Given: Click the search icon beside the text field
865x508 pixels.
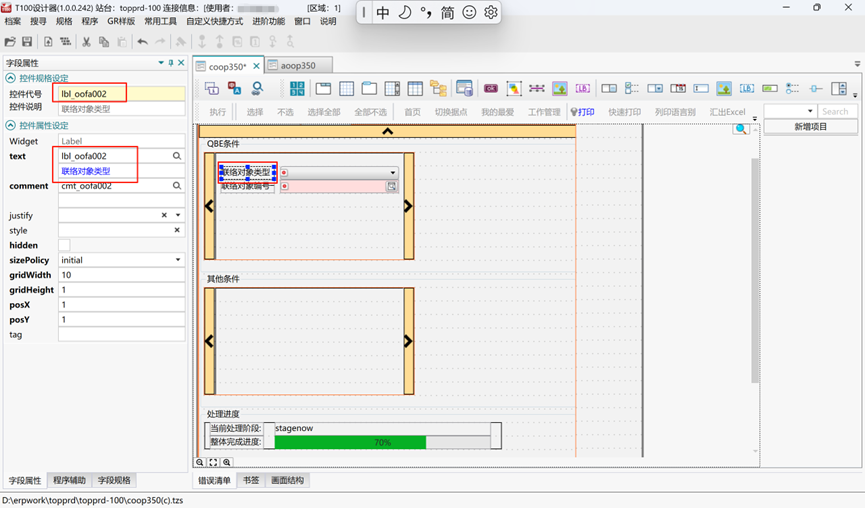Looking at the screenshot, I should click(x=177, y=156).
